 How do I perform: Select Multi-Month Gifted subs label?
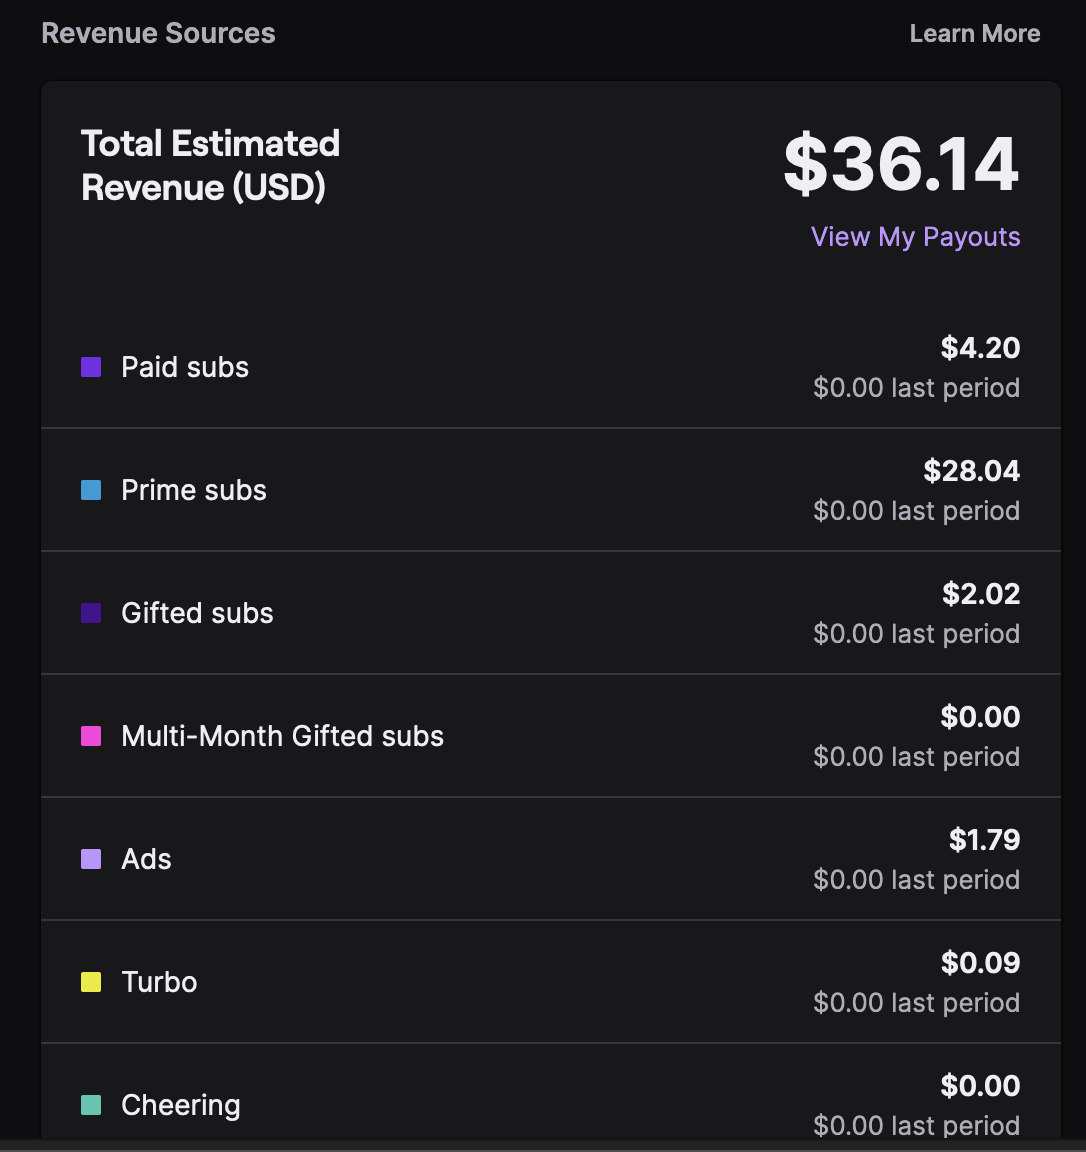coord(282,736)
